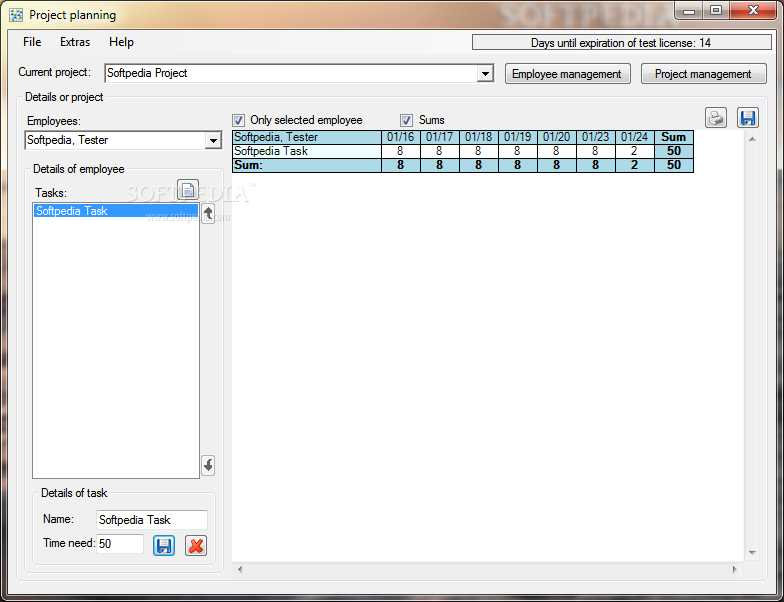Click the 01/16 column header
This screenshot has width=784, height=602.
(400, 137)
